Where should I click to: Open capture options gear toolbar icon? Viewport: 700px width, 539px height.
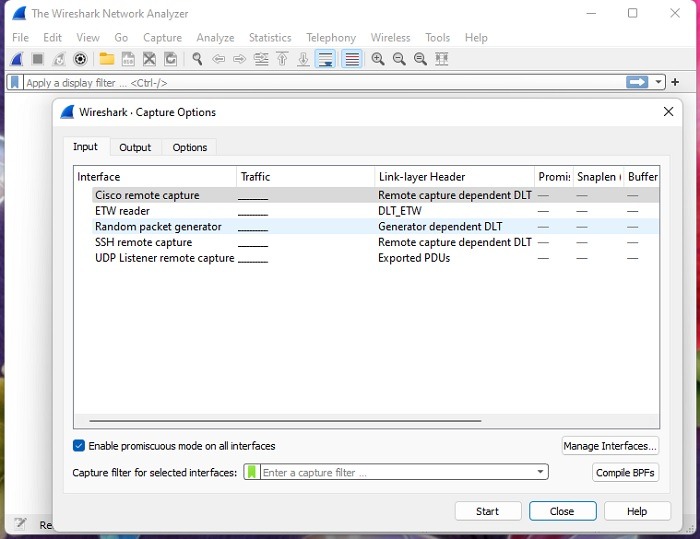pyautogui.click(x=80, y=59)
